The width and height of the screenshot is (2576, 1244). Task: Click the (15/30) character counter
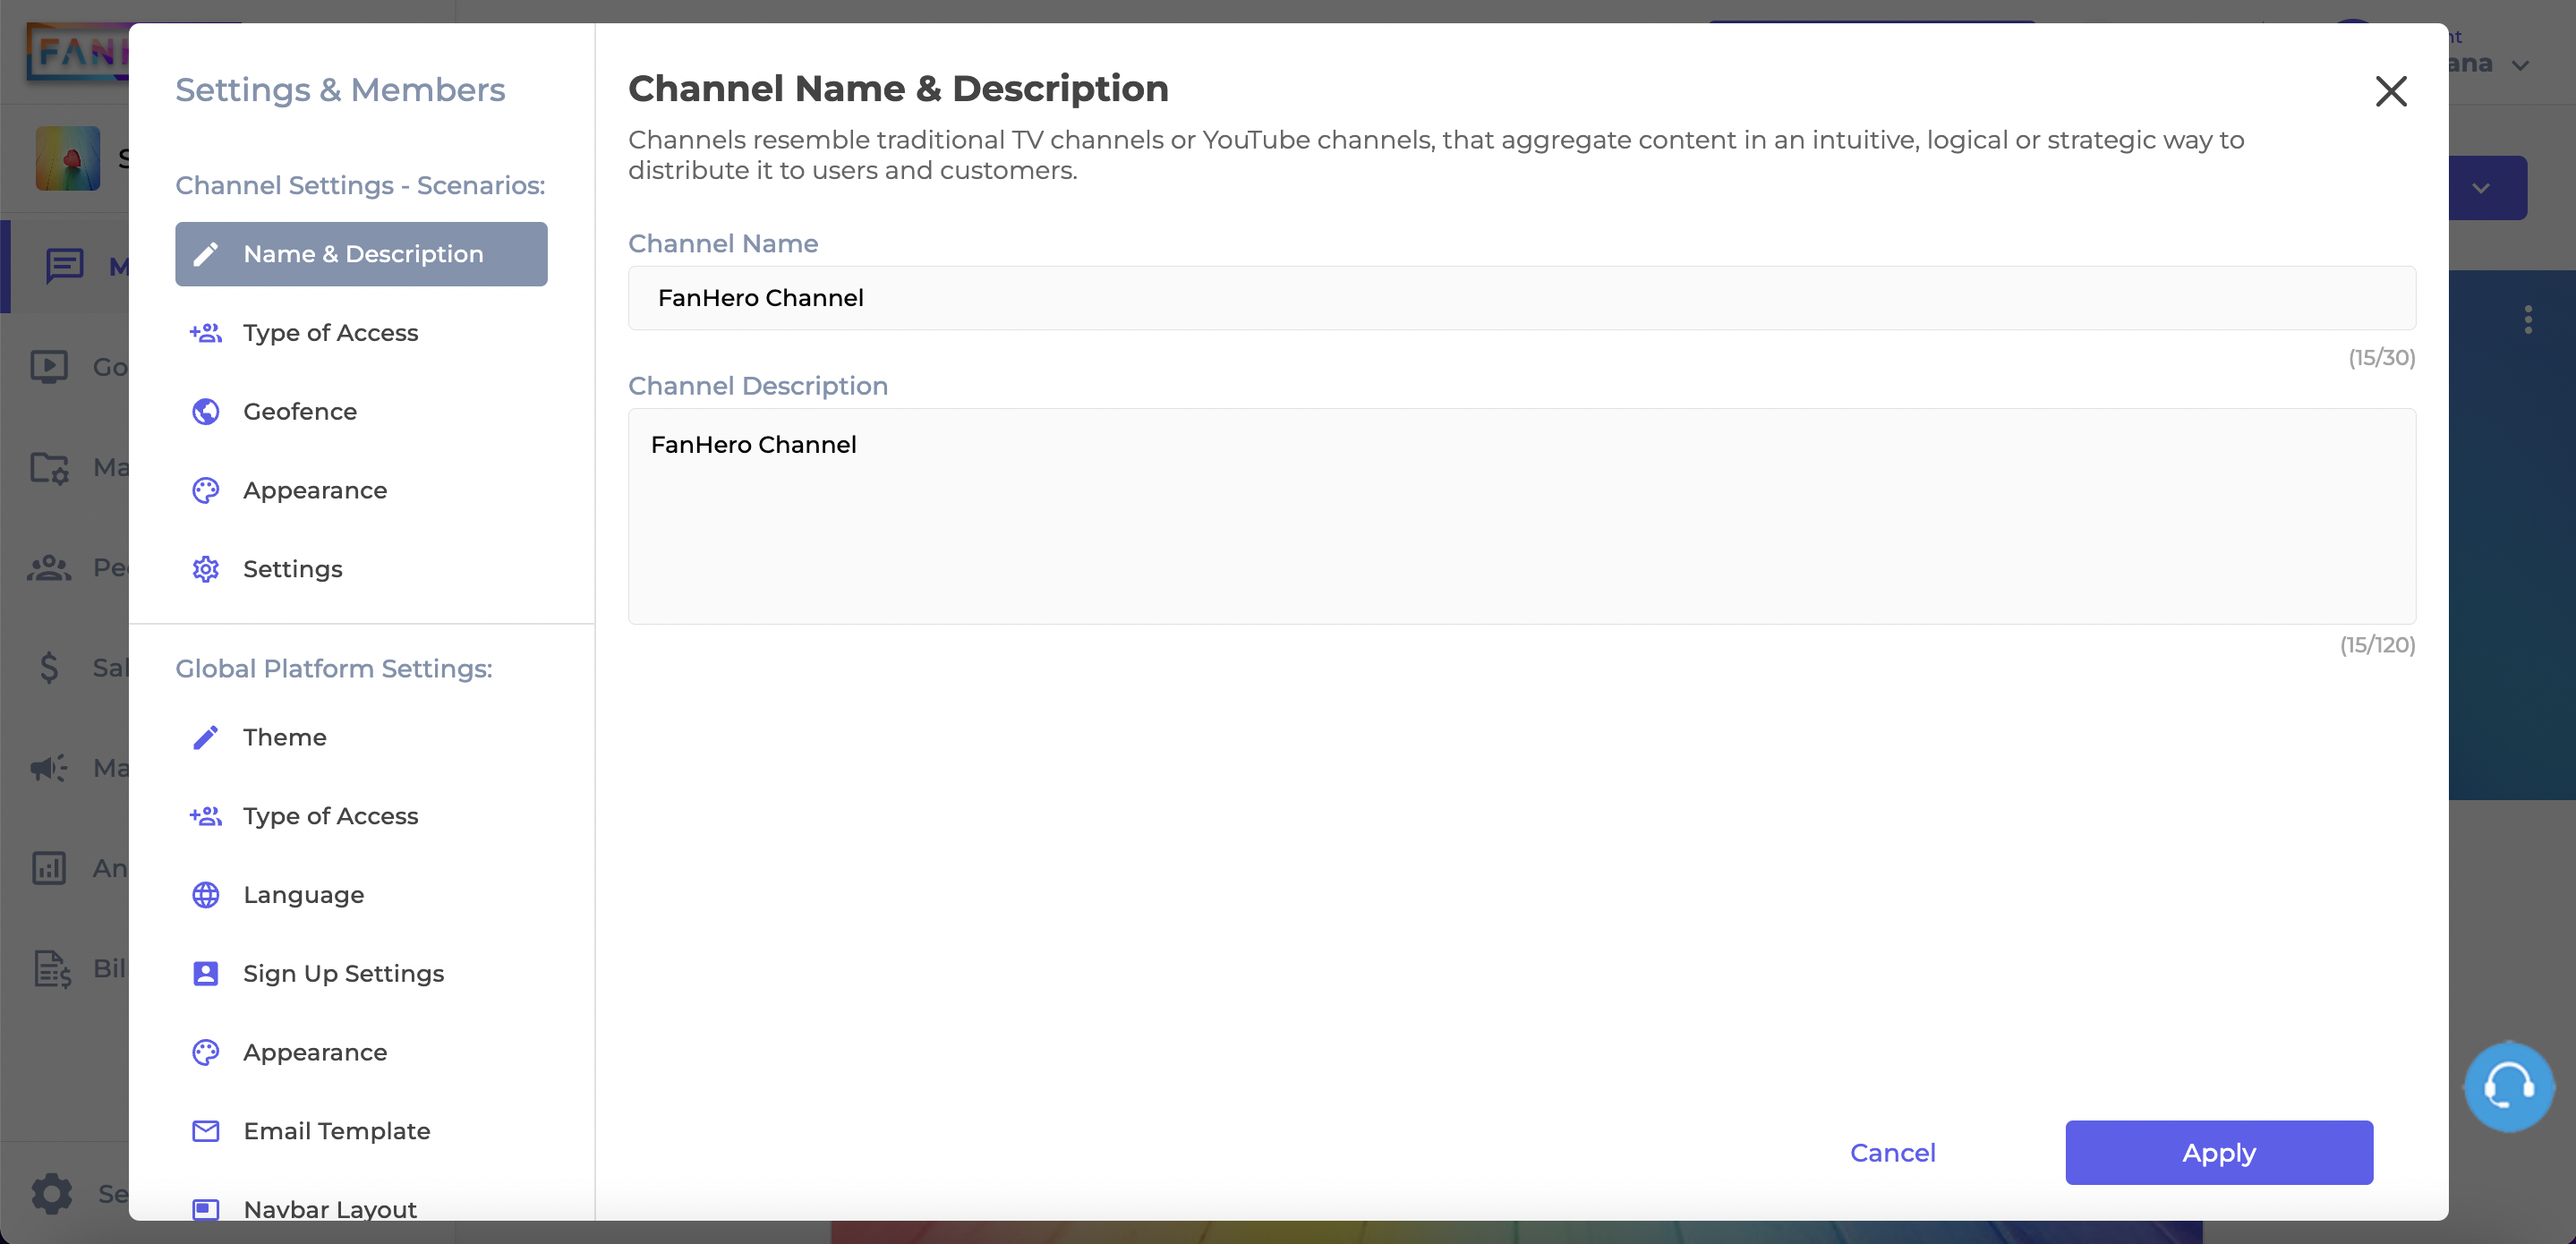coord(2381,358)
